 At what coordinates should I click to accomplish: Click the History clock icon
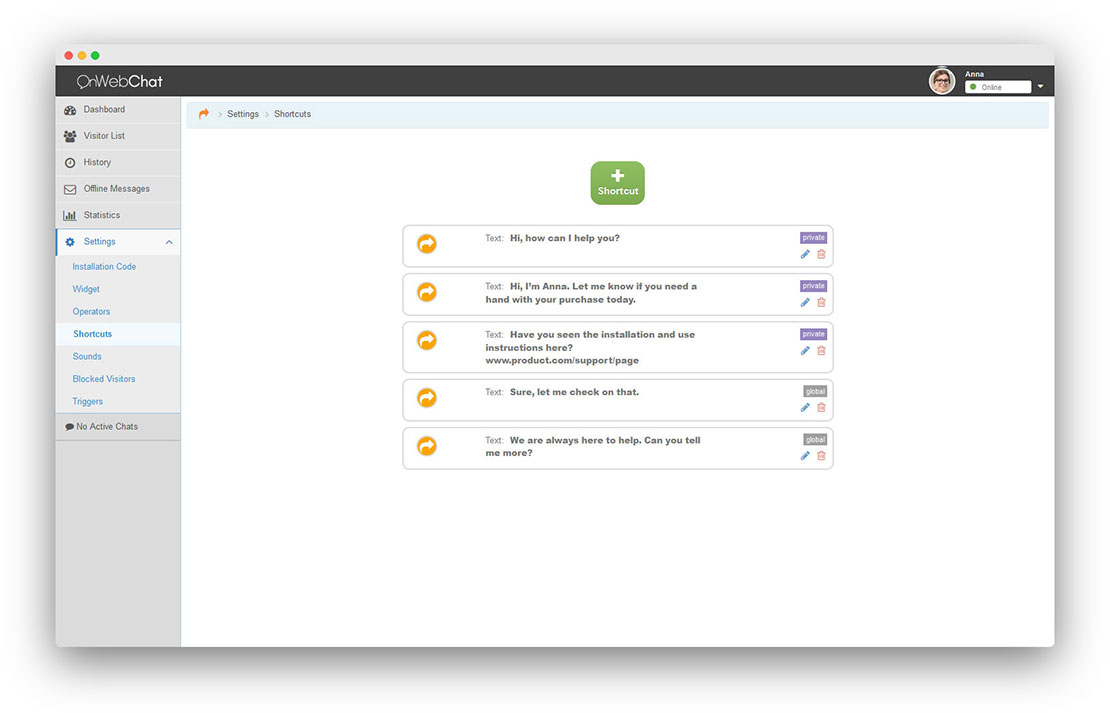coord(70,162)
